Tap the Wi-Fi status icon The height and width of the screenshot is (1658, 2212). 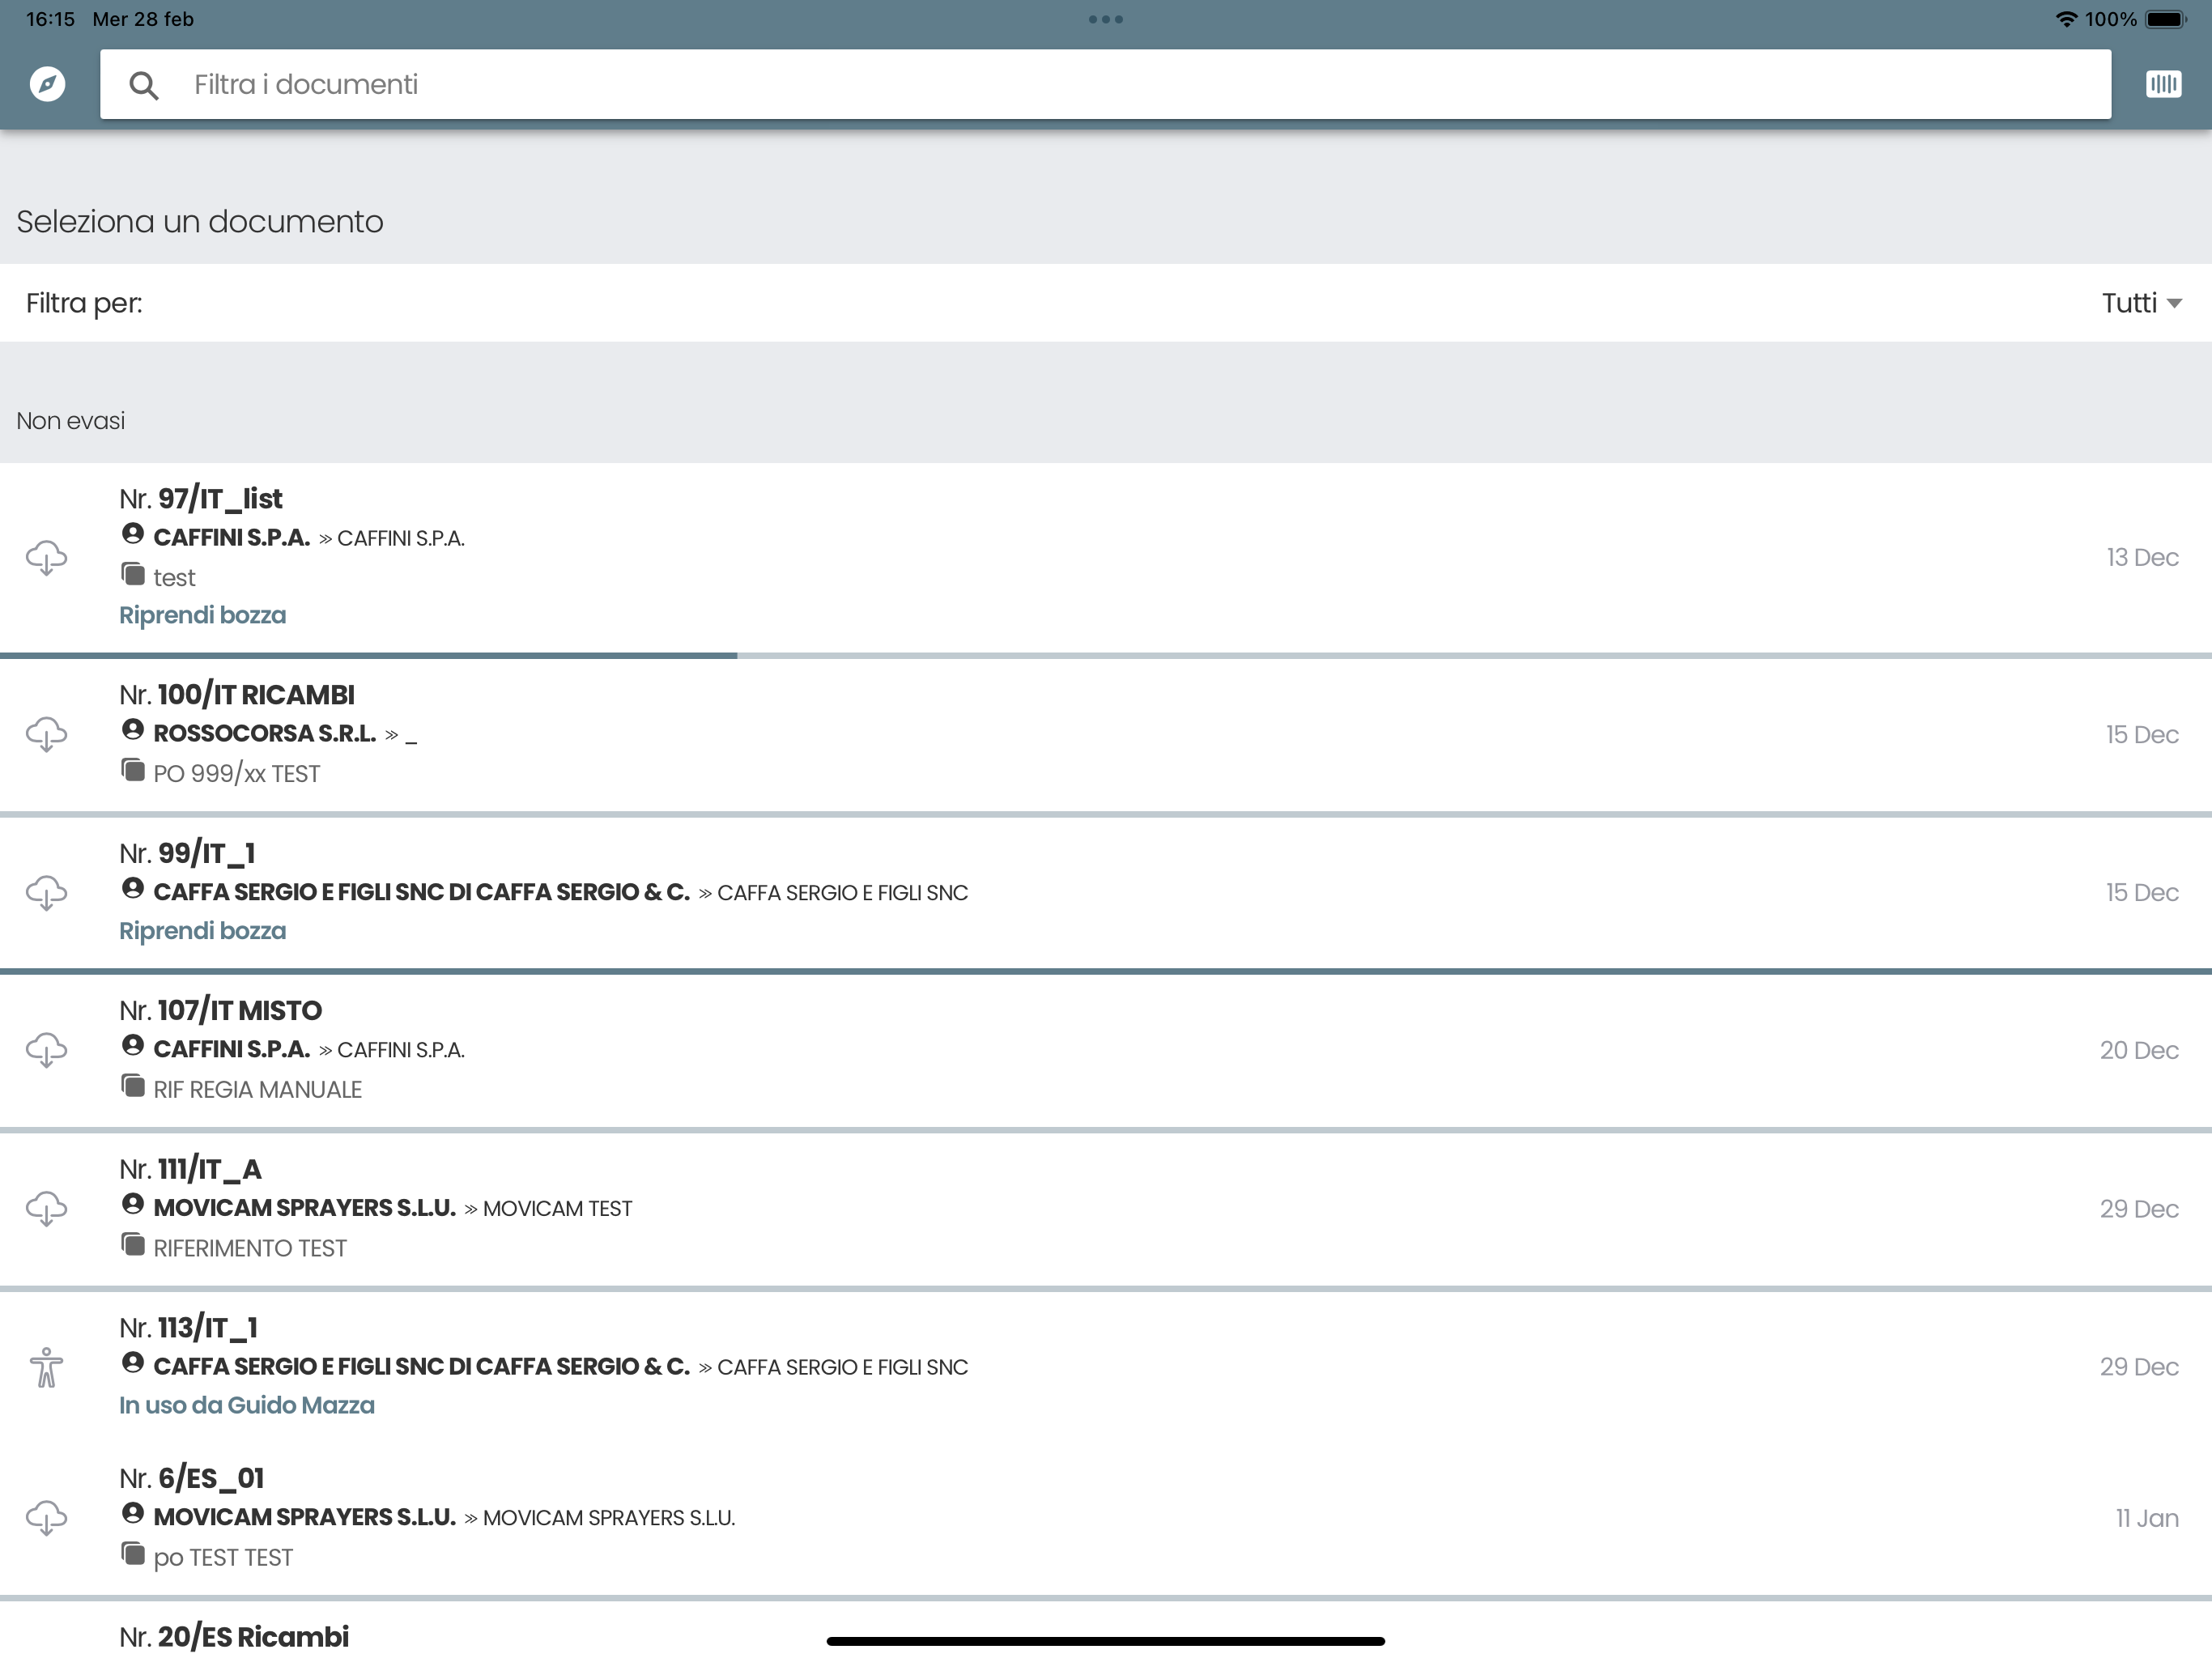(2066, 19)
